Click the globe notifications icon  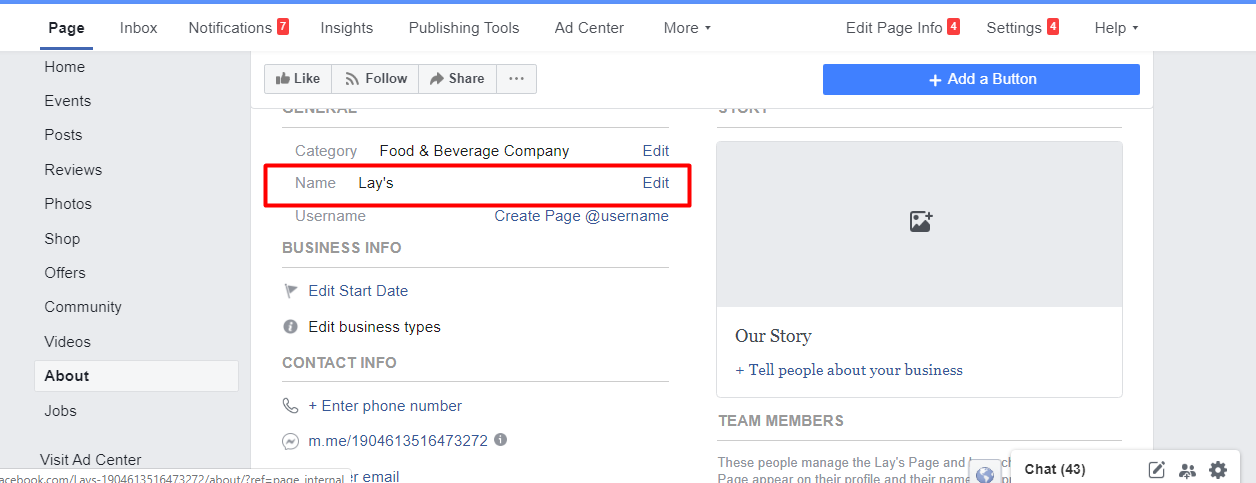pos(985,474)
